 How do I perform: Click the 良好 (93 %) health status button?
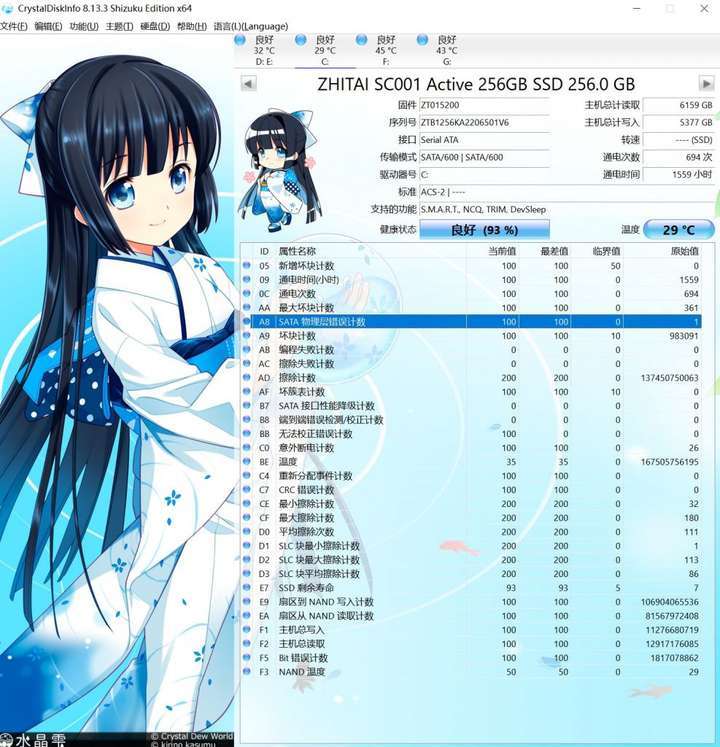484,230
